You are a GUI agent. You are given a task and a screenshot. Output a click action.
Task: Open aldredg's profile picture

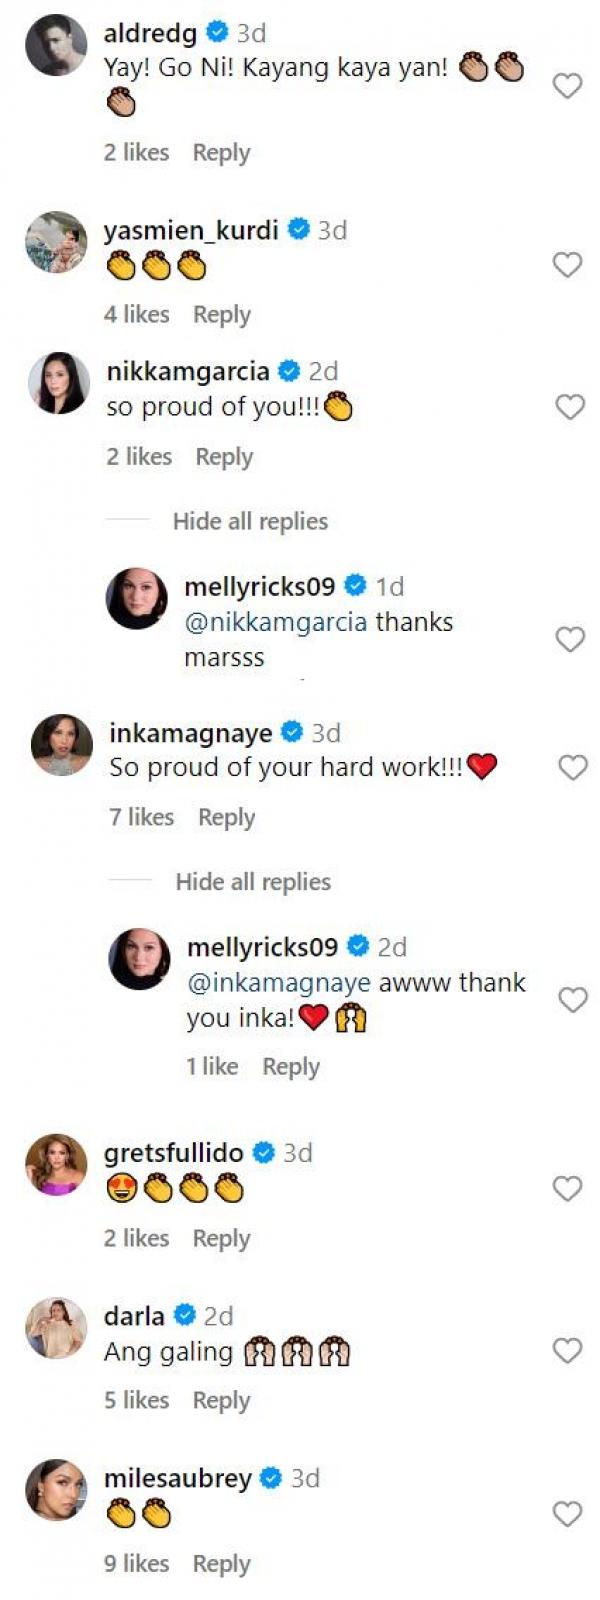(x=56, y=45)
